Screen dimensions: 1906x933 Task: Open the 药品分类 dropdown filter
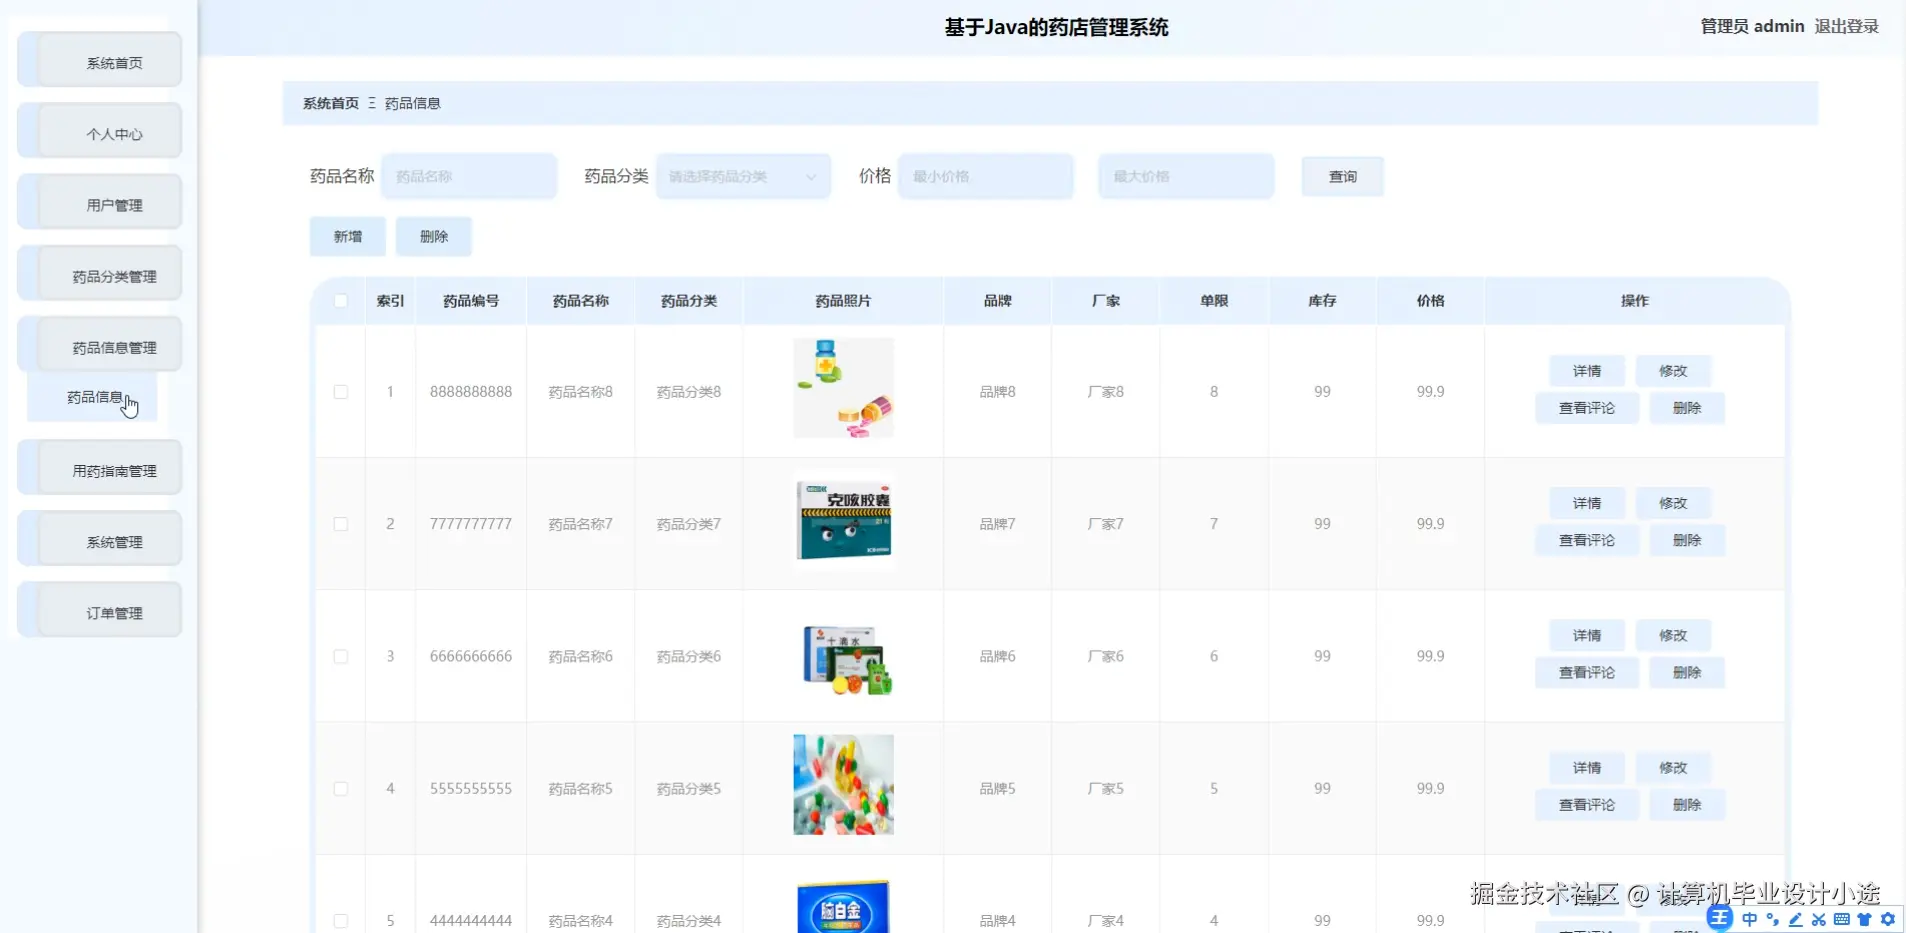click(x=743, y=176)
